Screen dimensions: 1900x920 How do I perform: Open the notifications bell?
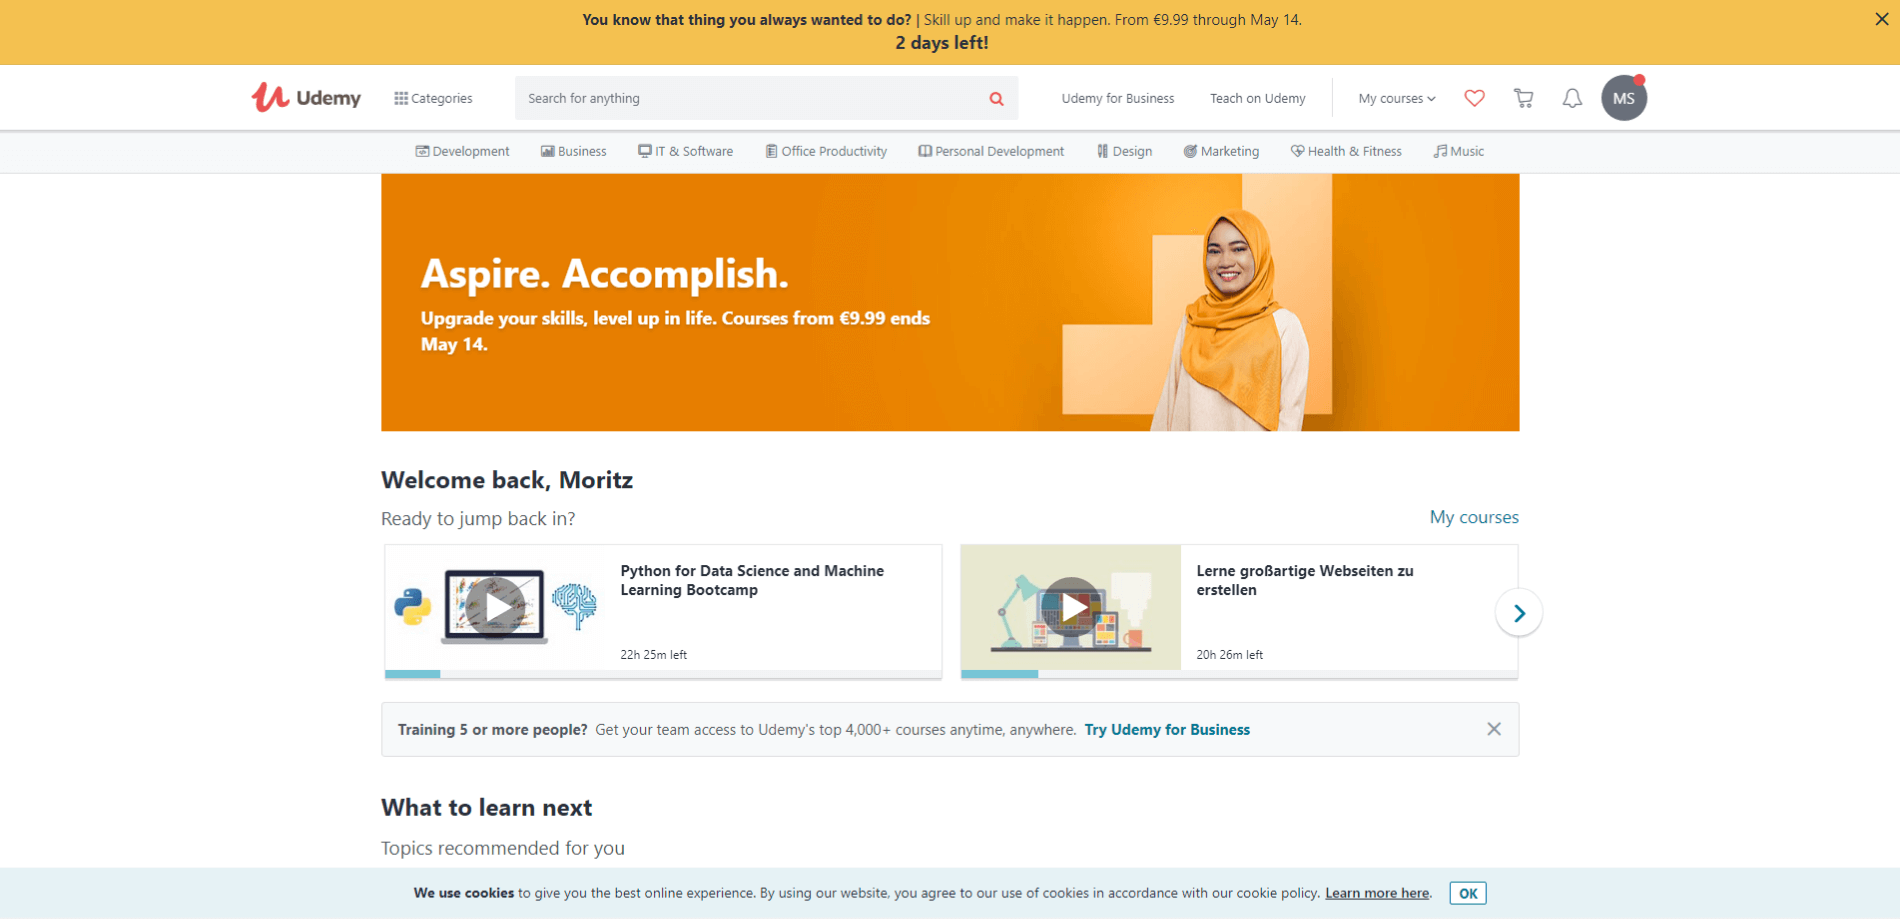[x=1572, y=98]
